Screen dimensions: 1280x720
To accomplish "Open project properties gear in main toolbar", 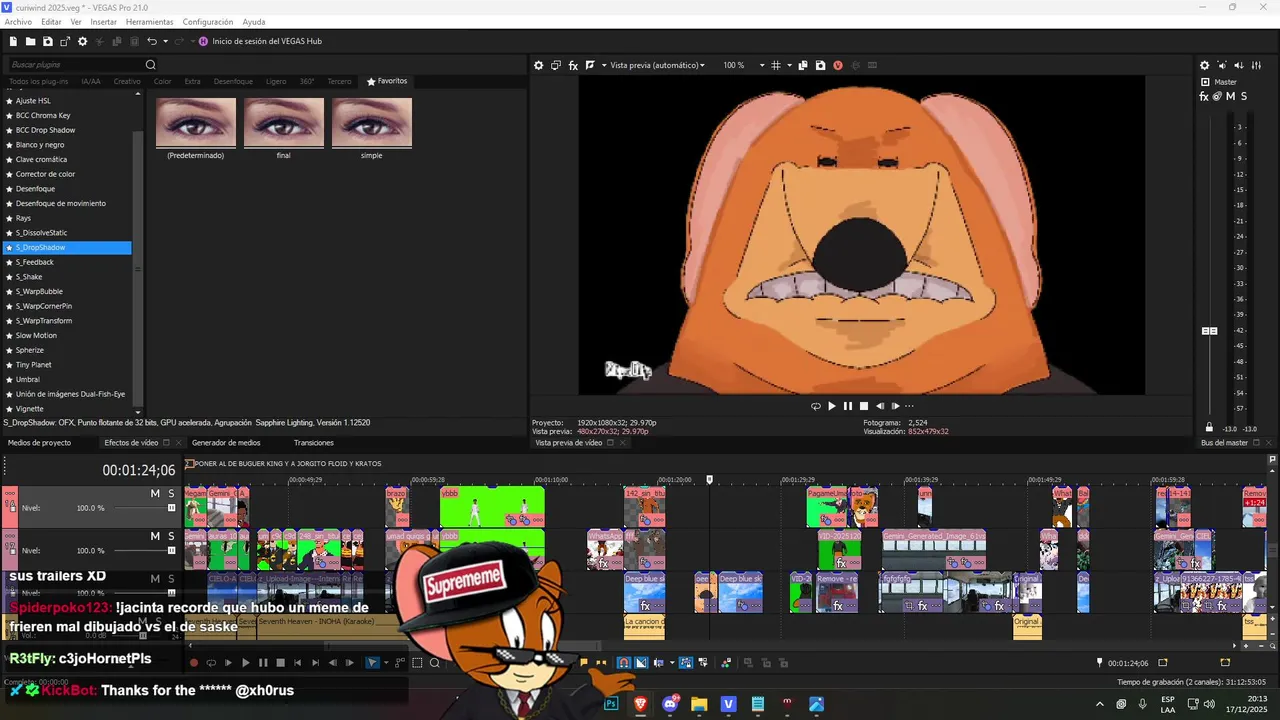I will tap(83, 41).
